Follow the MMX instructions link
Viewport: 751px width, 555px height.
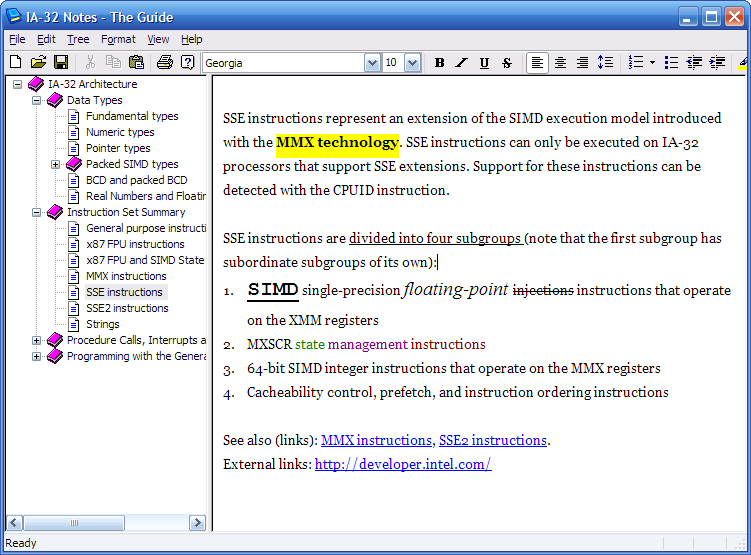point(376,440)
